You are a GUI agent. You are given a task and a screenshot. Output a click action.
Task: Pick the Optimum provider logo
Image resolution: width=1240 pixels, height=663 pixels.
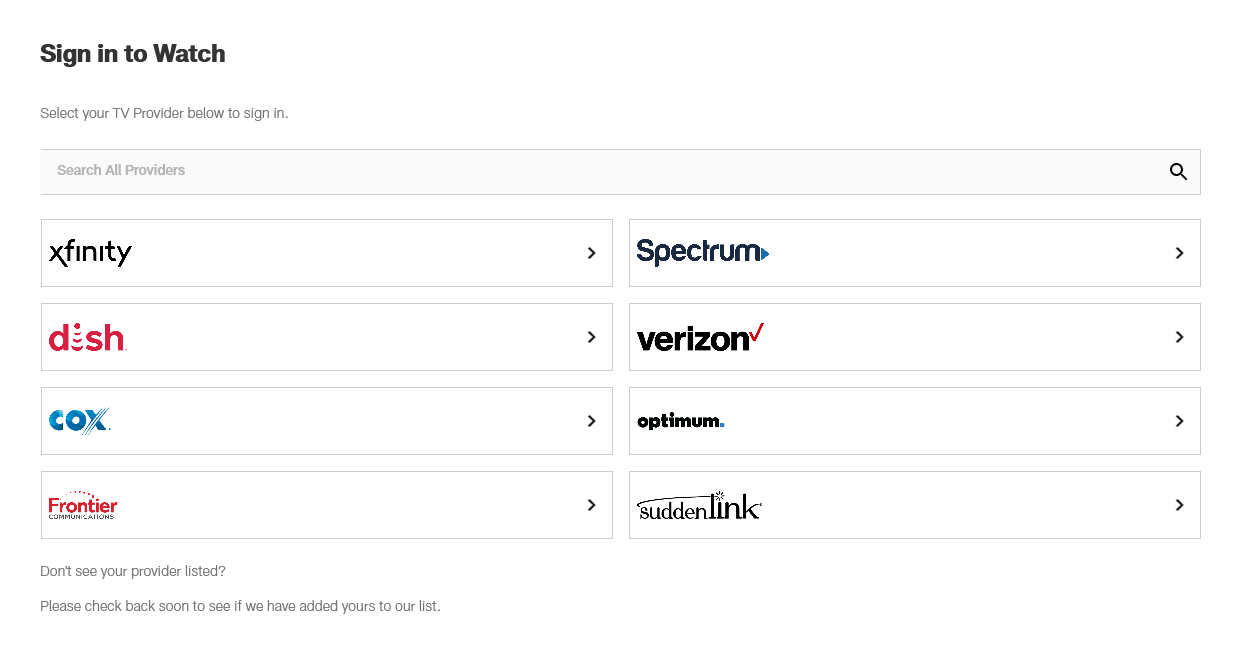coord(680,421)
